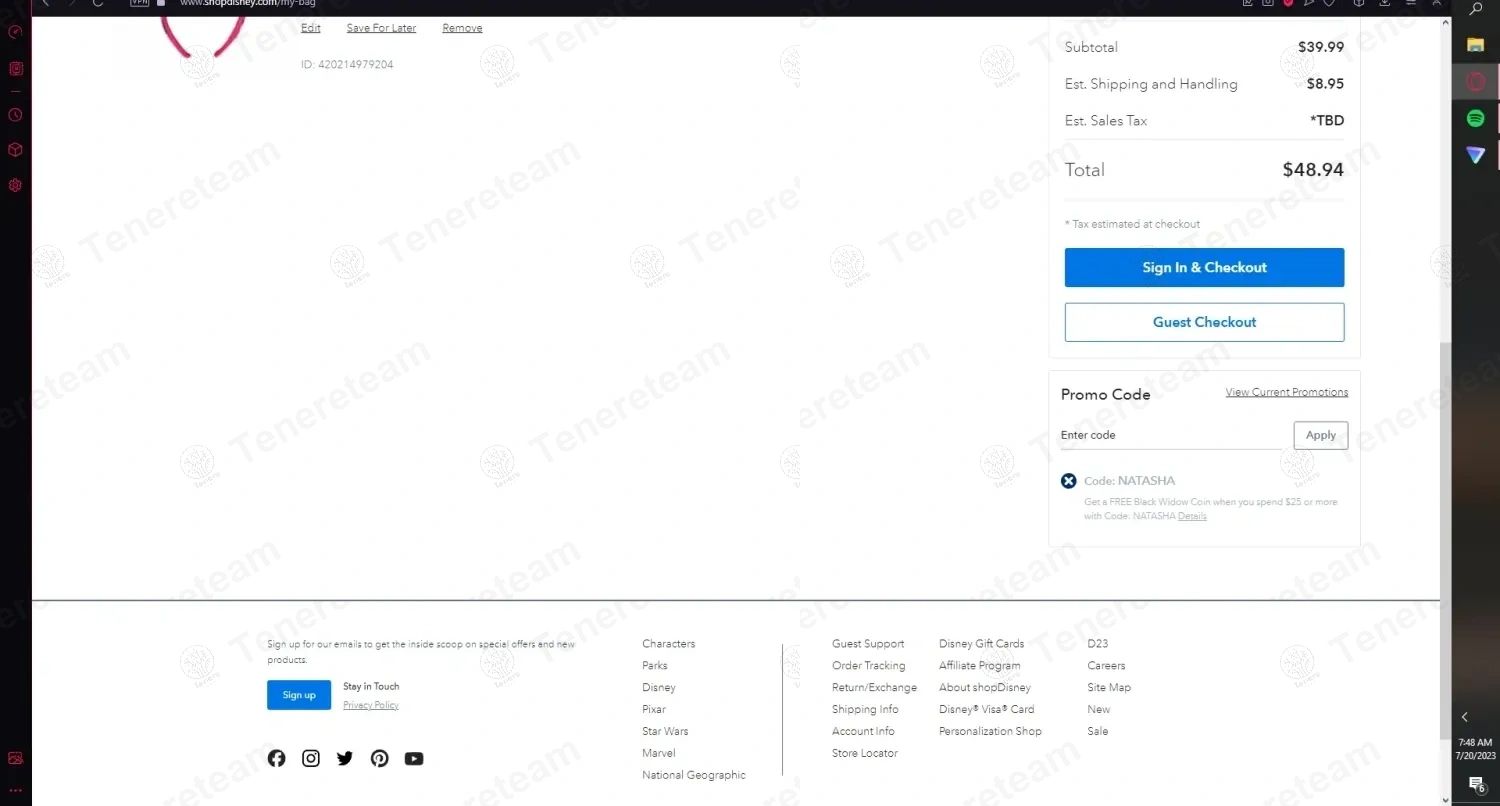Open Return/Exchange footer link

tap(874, 688)
